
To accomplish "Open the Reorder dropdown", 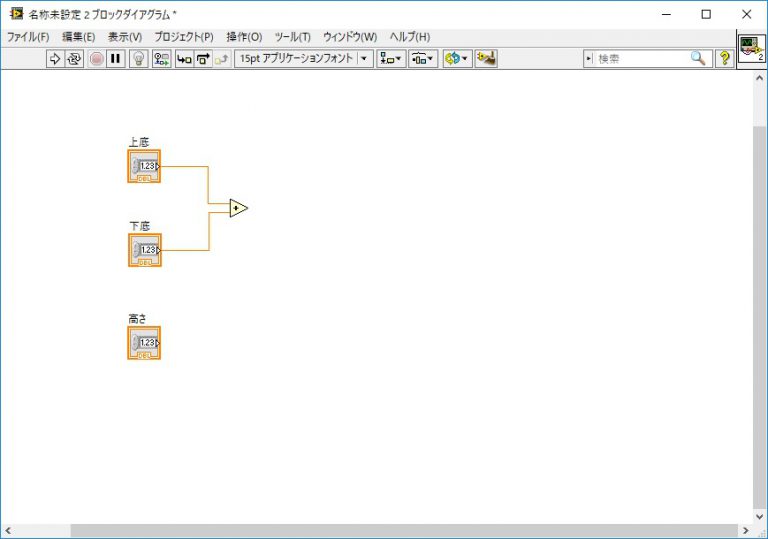I will coord(456,58).
